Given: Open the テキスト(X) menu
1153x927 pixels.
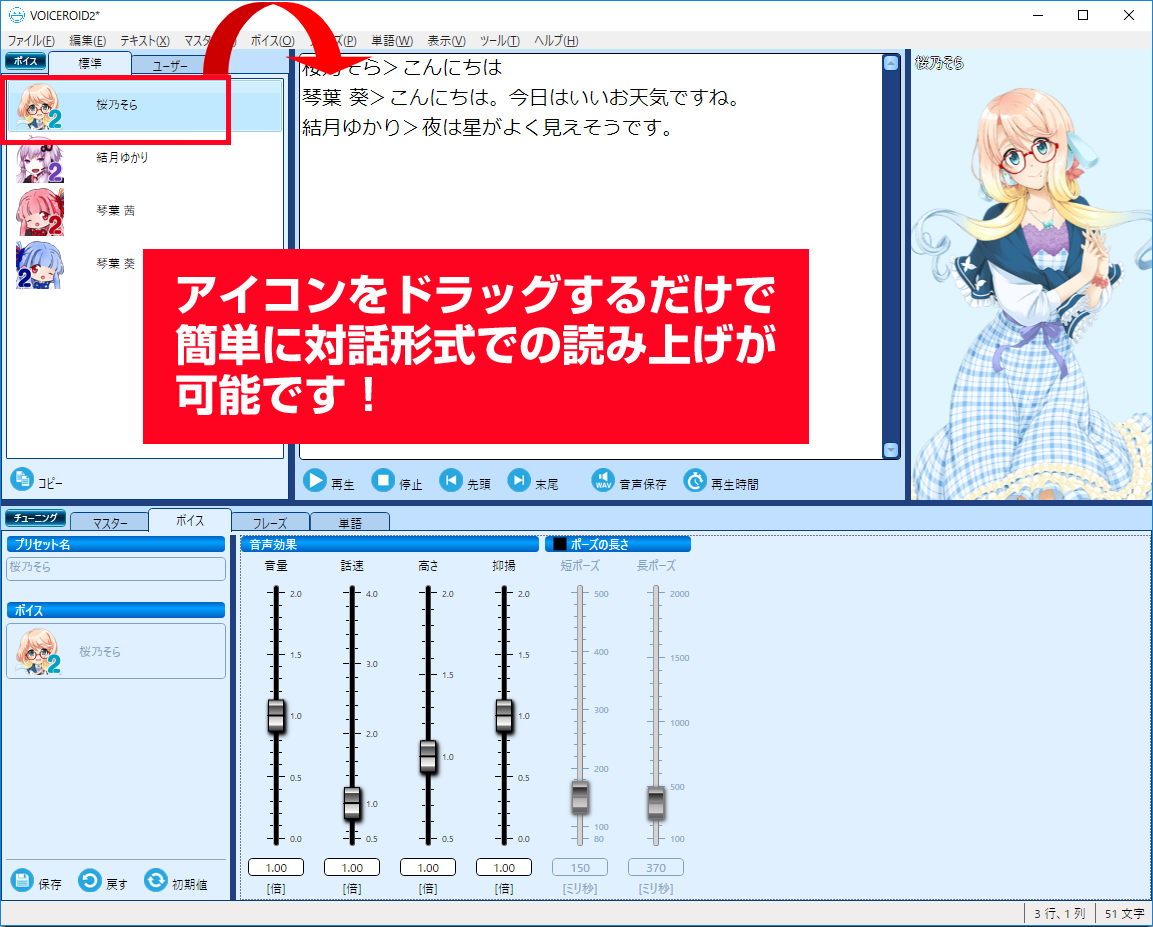Looking at the screenshot, I should tap(145, 40).
